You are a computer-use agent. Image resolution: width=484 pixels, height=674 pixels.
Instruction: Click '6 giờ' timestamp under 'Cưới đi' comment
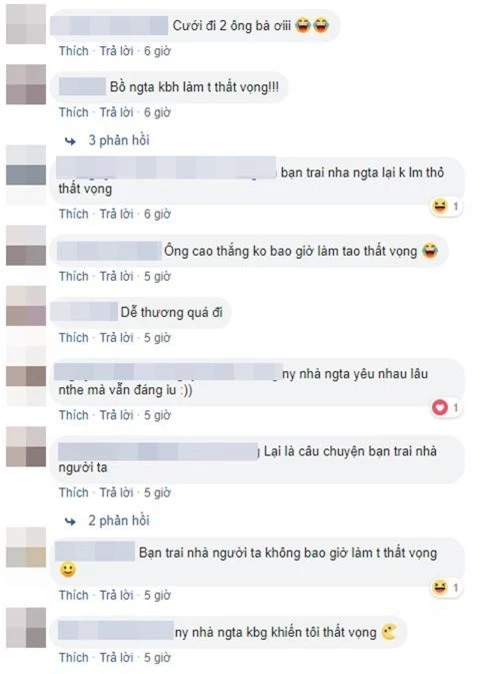tap(157, 51)
